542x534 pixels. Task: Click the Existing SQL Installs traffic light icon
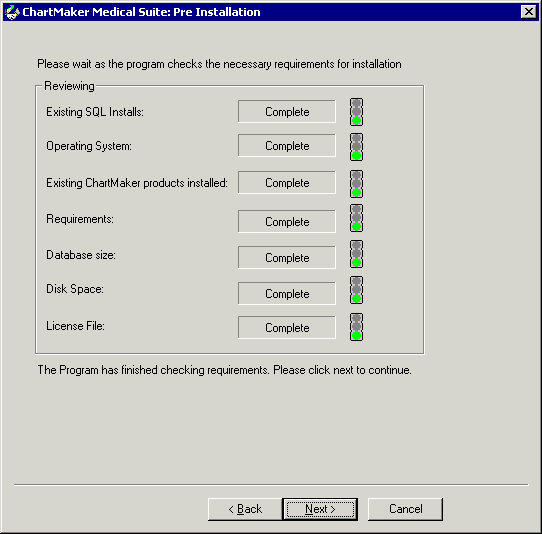tap(356, 112)
